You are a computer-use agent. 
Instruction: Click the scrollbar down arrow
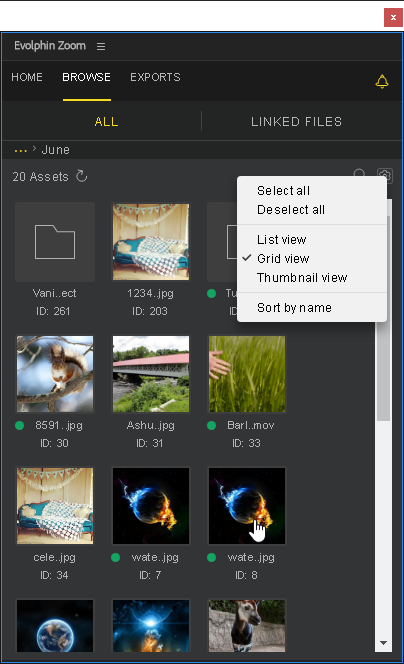[x=383, y=643]
